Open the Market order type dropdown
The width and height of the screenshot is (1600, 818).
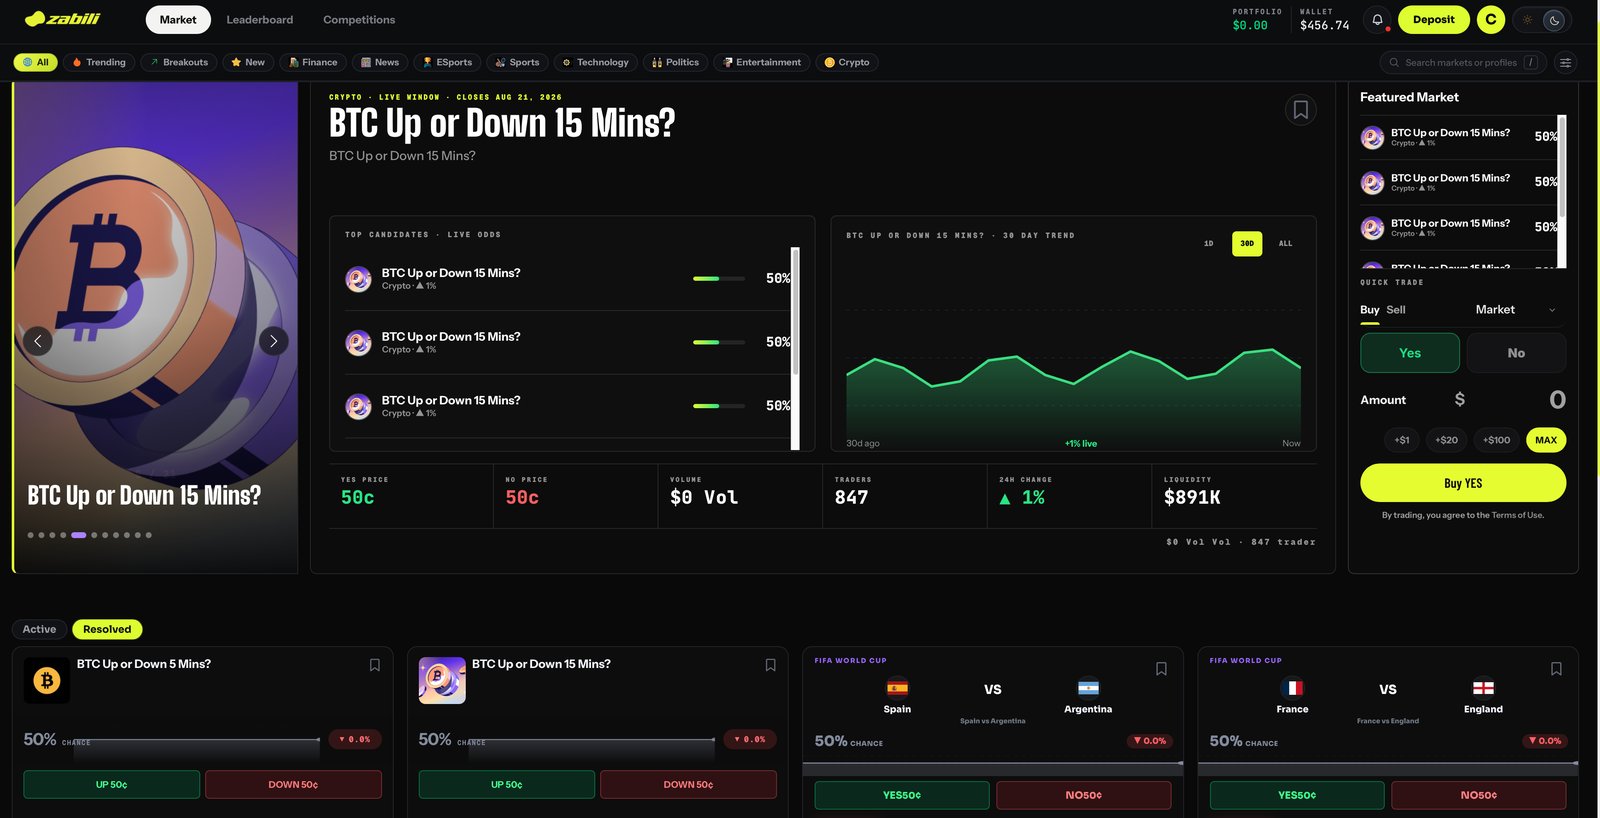tap(1515, 310)
